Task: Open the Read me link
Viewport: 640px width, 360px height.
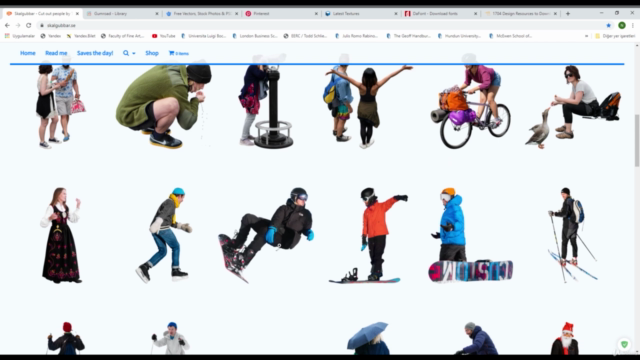Action: coord(56,53)
